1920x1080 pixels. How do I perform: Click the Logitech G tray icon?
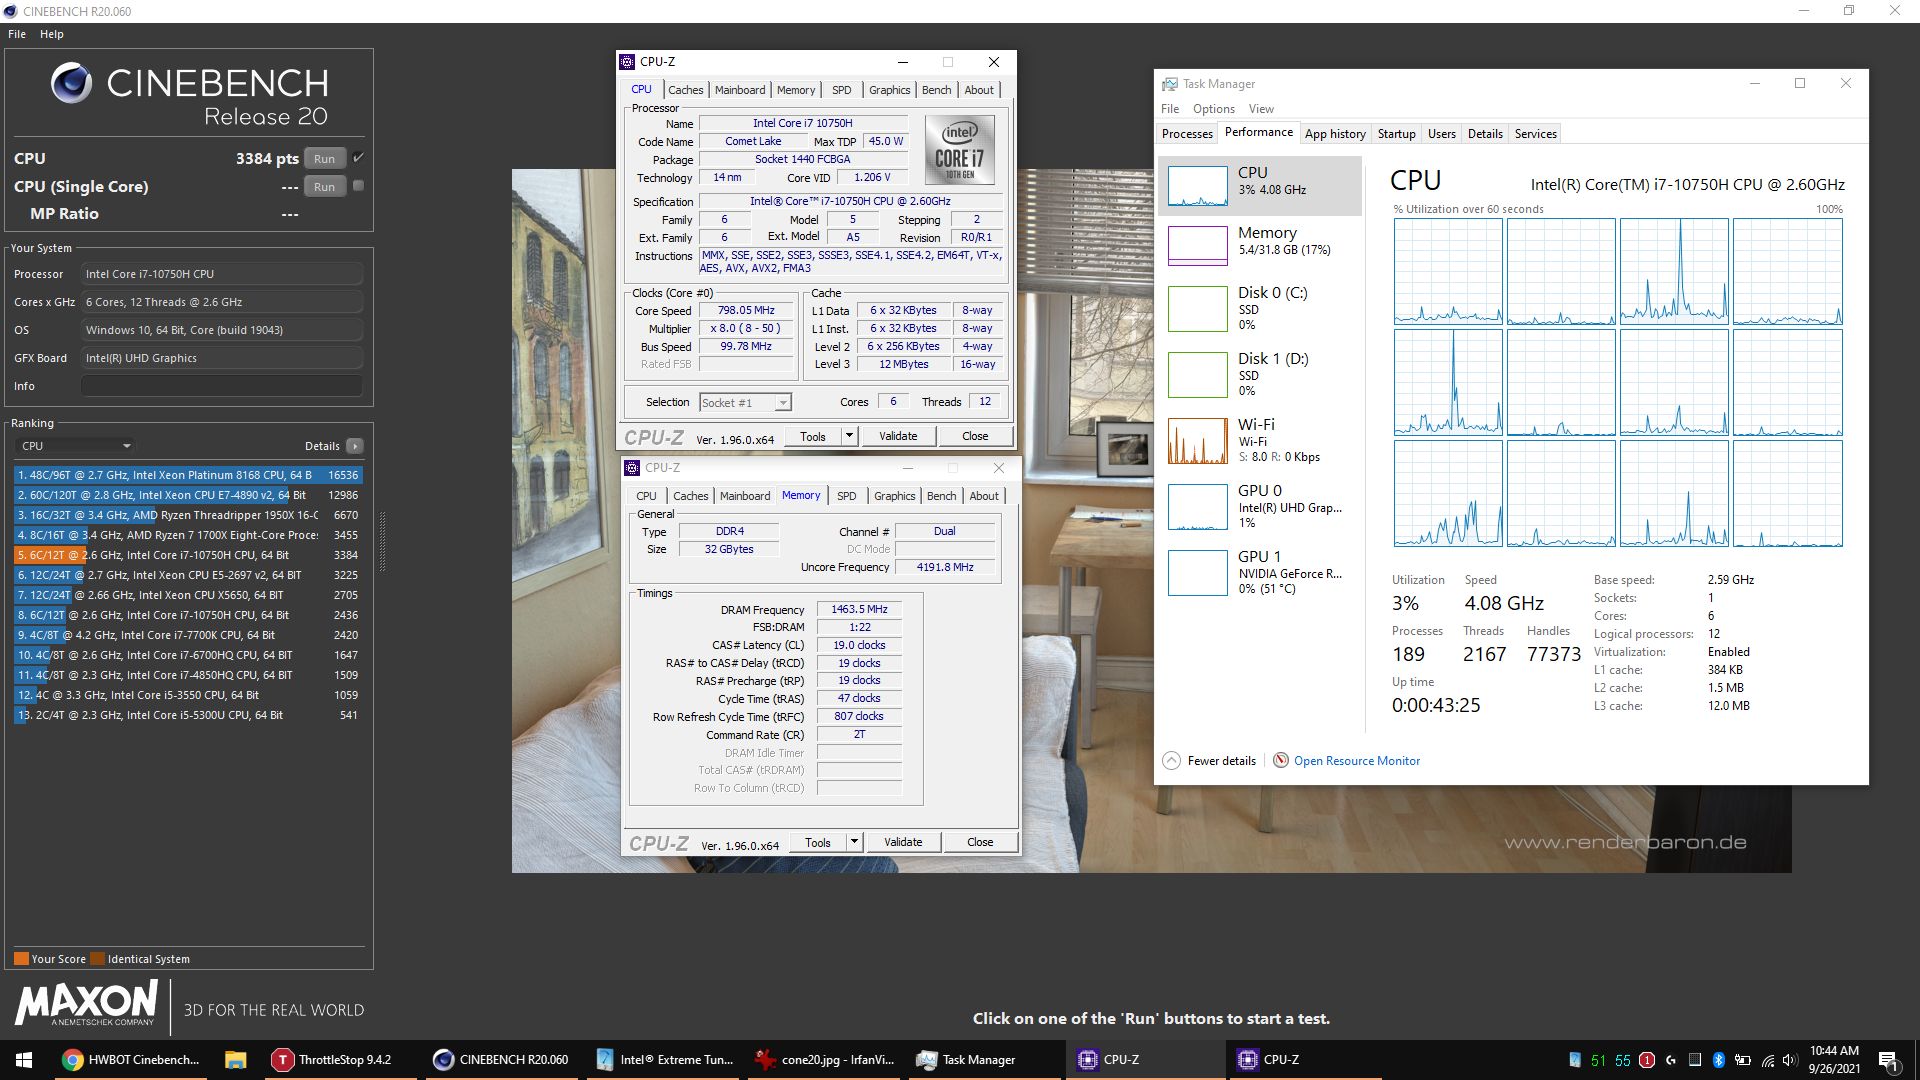click(x=1671, y=1060)
